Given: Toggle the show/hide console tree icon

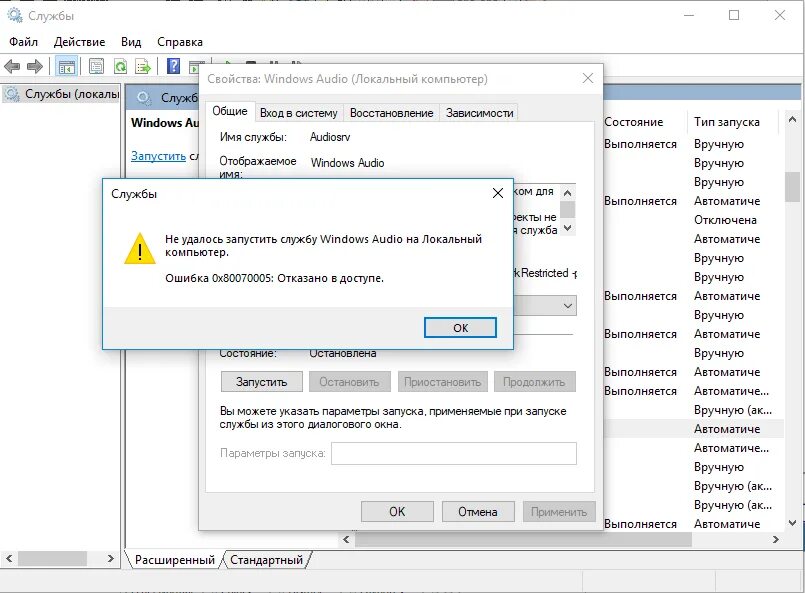Looking at the screenshot, I should 67,67.
